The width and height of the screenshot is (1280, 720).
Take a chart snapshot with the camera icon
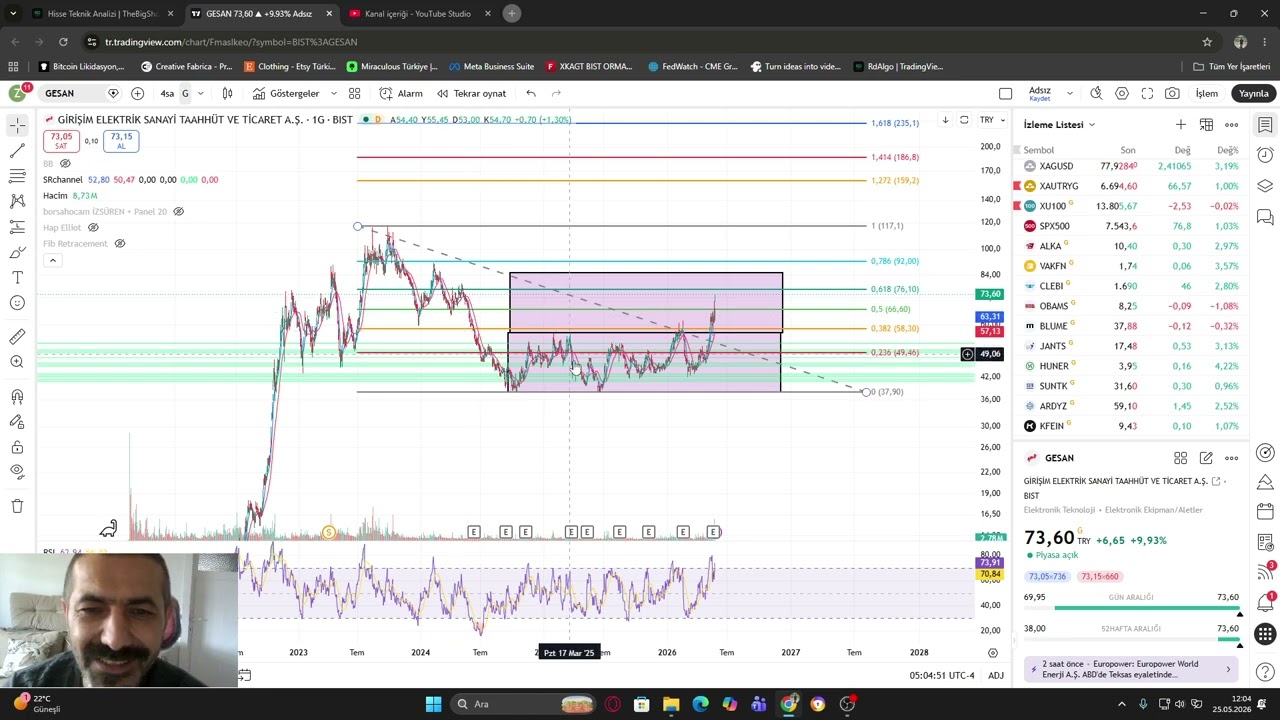(x=1172, y=93)
